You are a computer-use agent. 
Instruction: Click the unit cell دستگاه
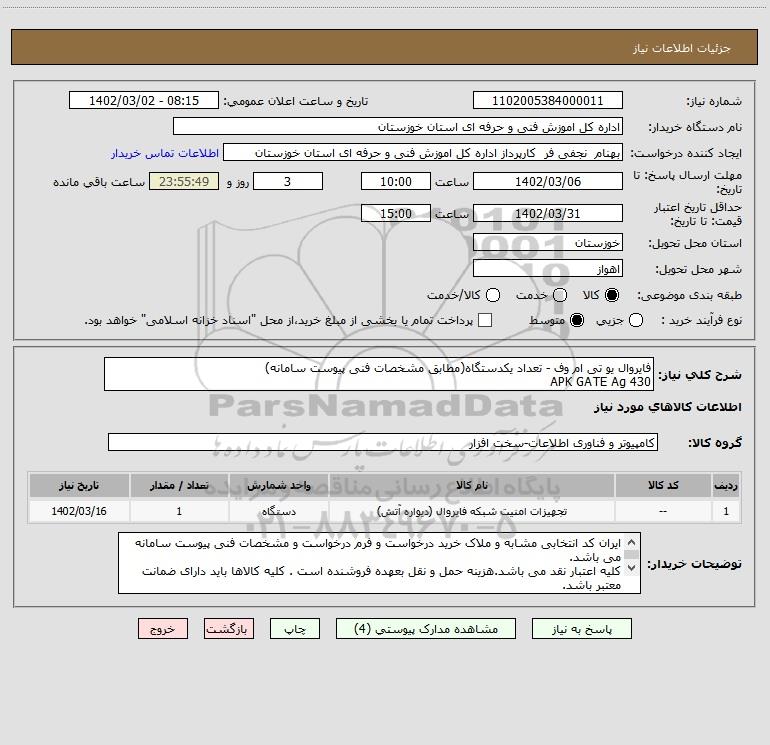point(278,511)
